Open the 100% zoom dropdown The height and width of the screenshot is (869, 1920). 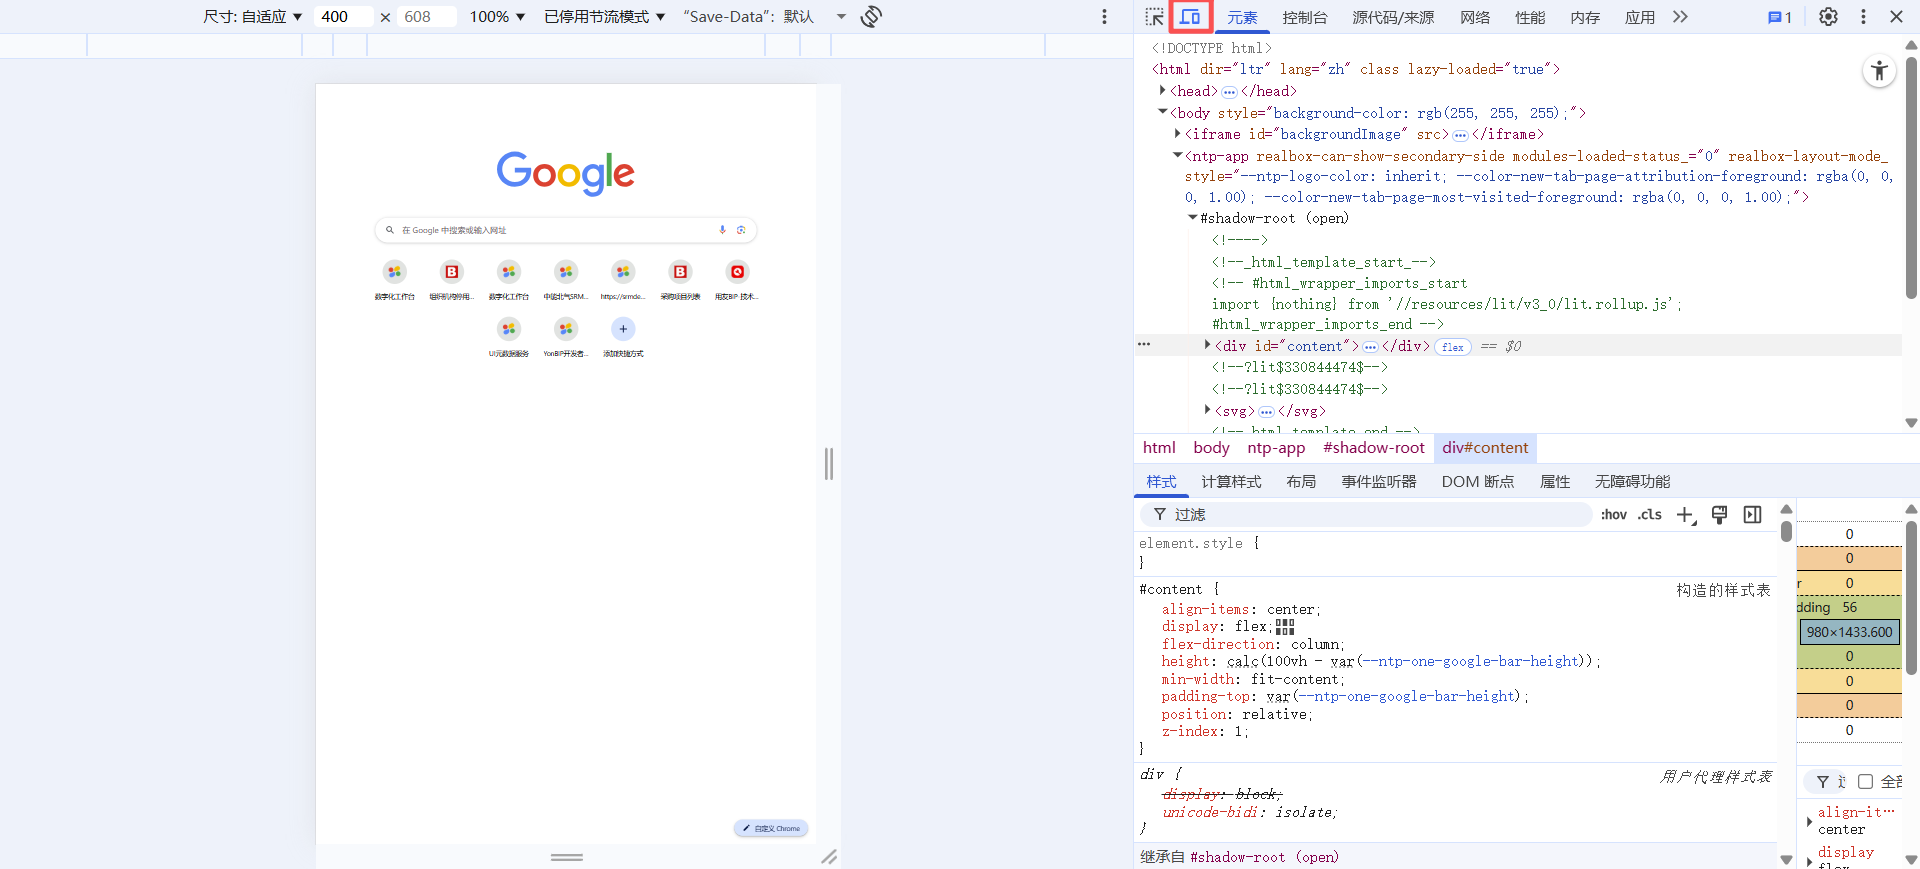(497, 17)
